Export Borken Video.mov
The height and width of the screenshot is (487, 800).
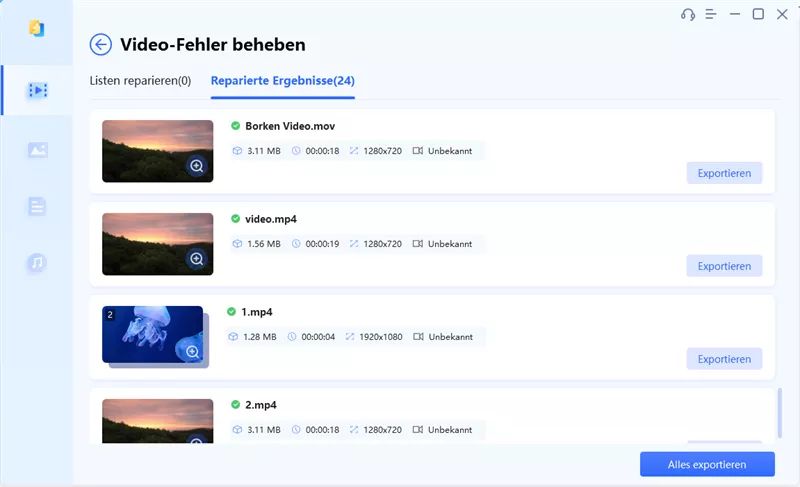click(724, 173)
